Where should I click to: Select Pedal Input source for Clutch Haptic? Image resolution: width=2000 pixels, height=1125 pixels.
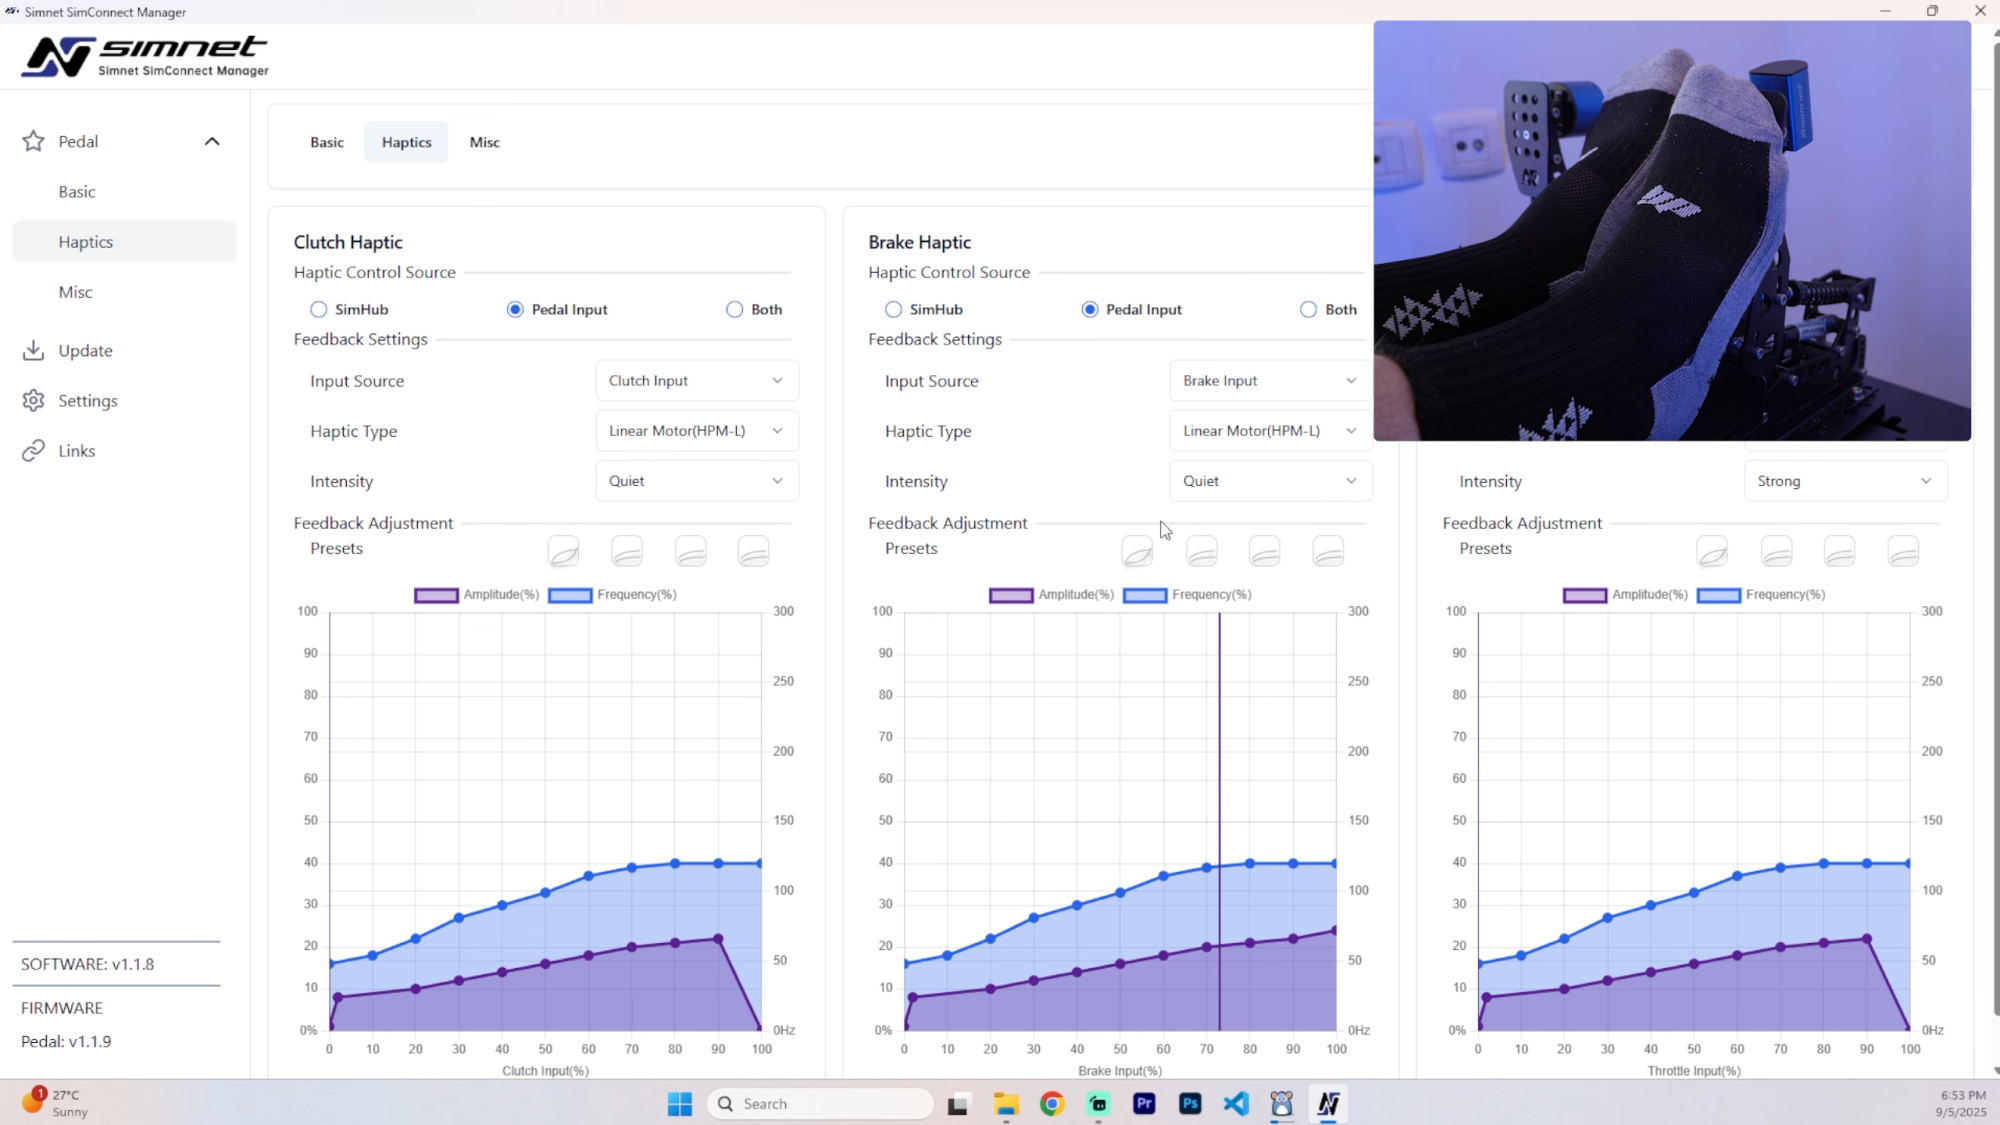[515, 309]
